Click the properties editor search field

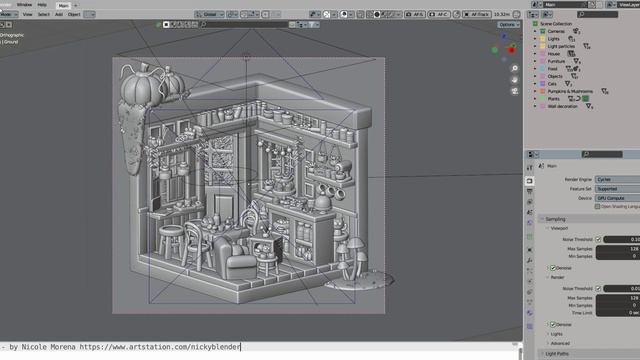[x=602, y=154]
